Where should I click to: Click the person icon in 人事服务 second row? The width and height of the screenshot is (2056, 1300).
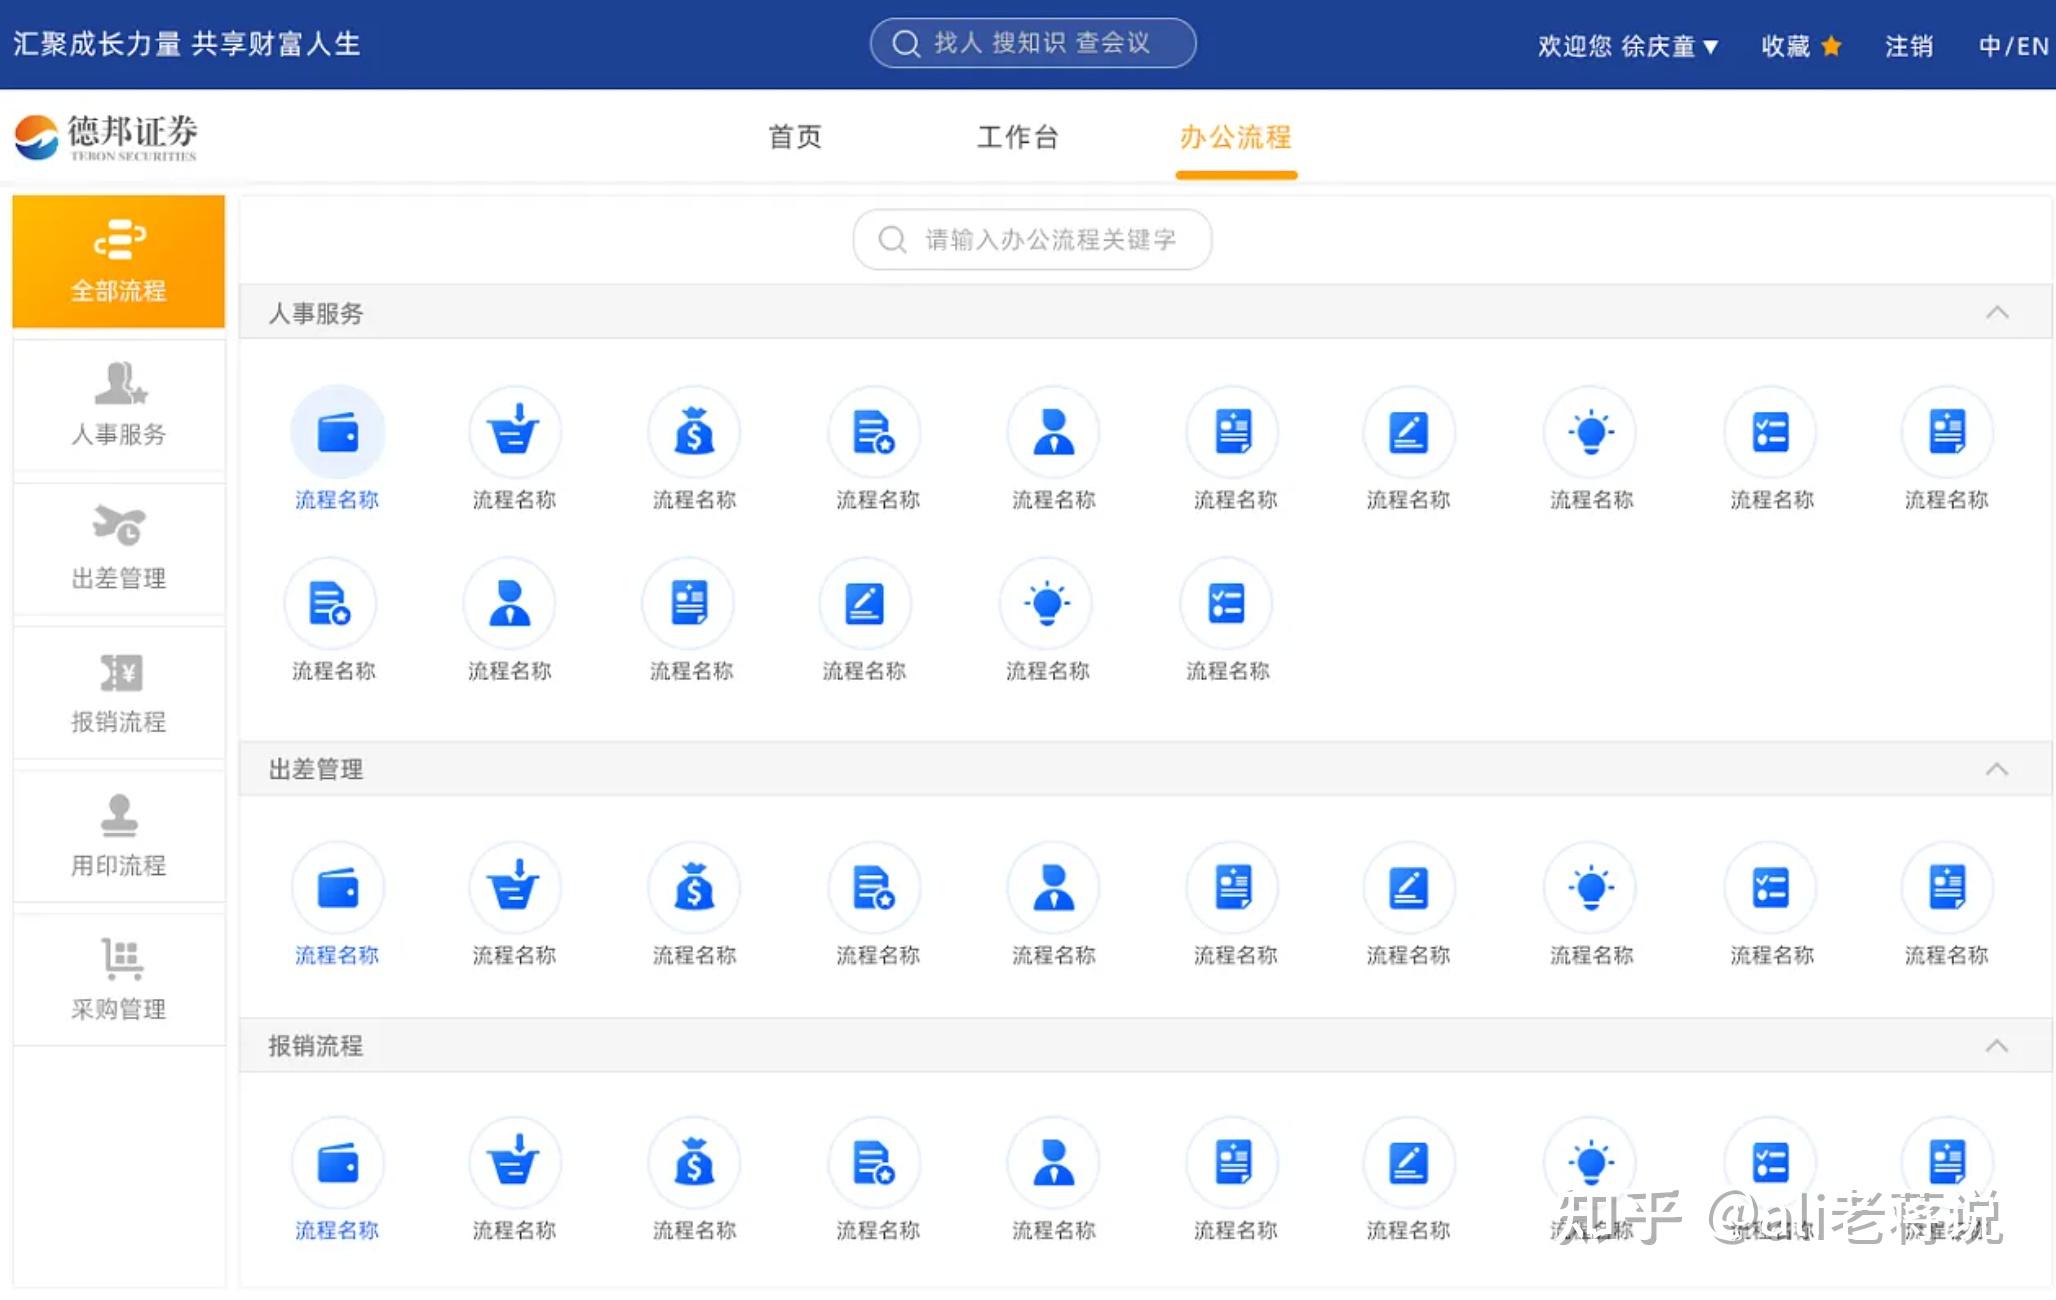coord(510,604)
